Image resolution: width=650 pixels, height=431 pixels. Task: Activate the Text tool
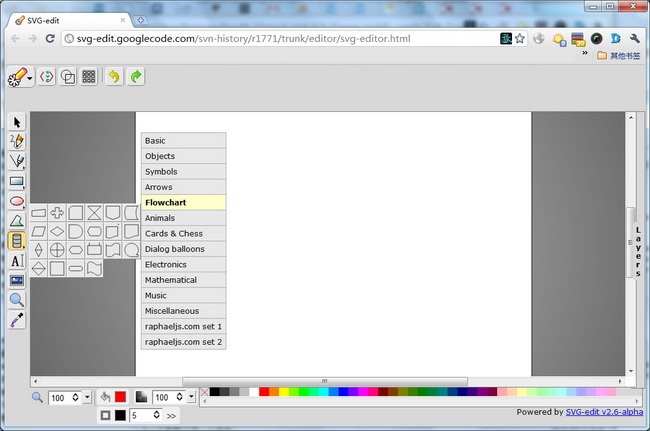17,261
